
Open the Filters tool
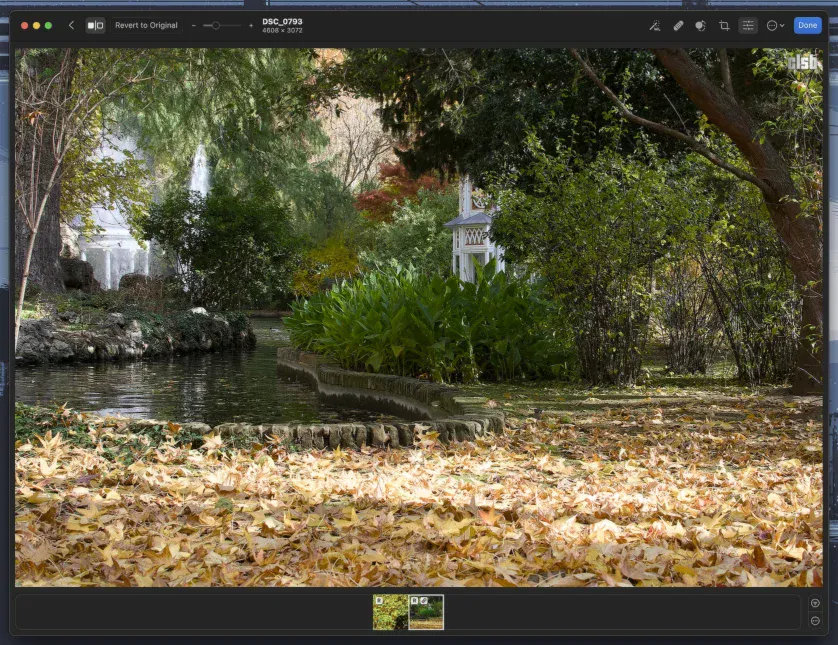(700, 25)
